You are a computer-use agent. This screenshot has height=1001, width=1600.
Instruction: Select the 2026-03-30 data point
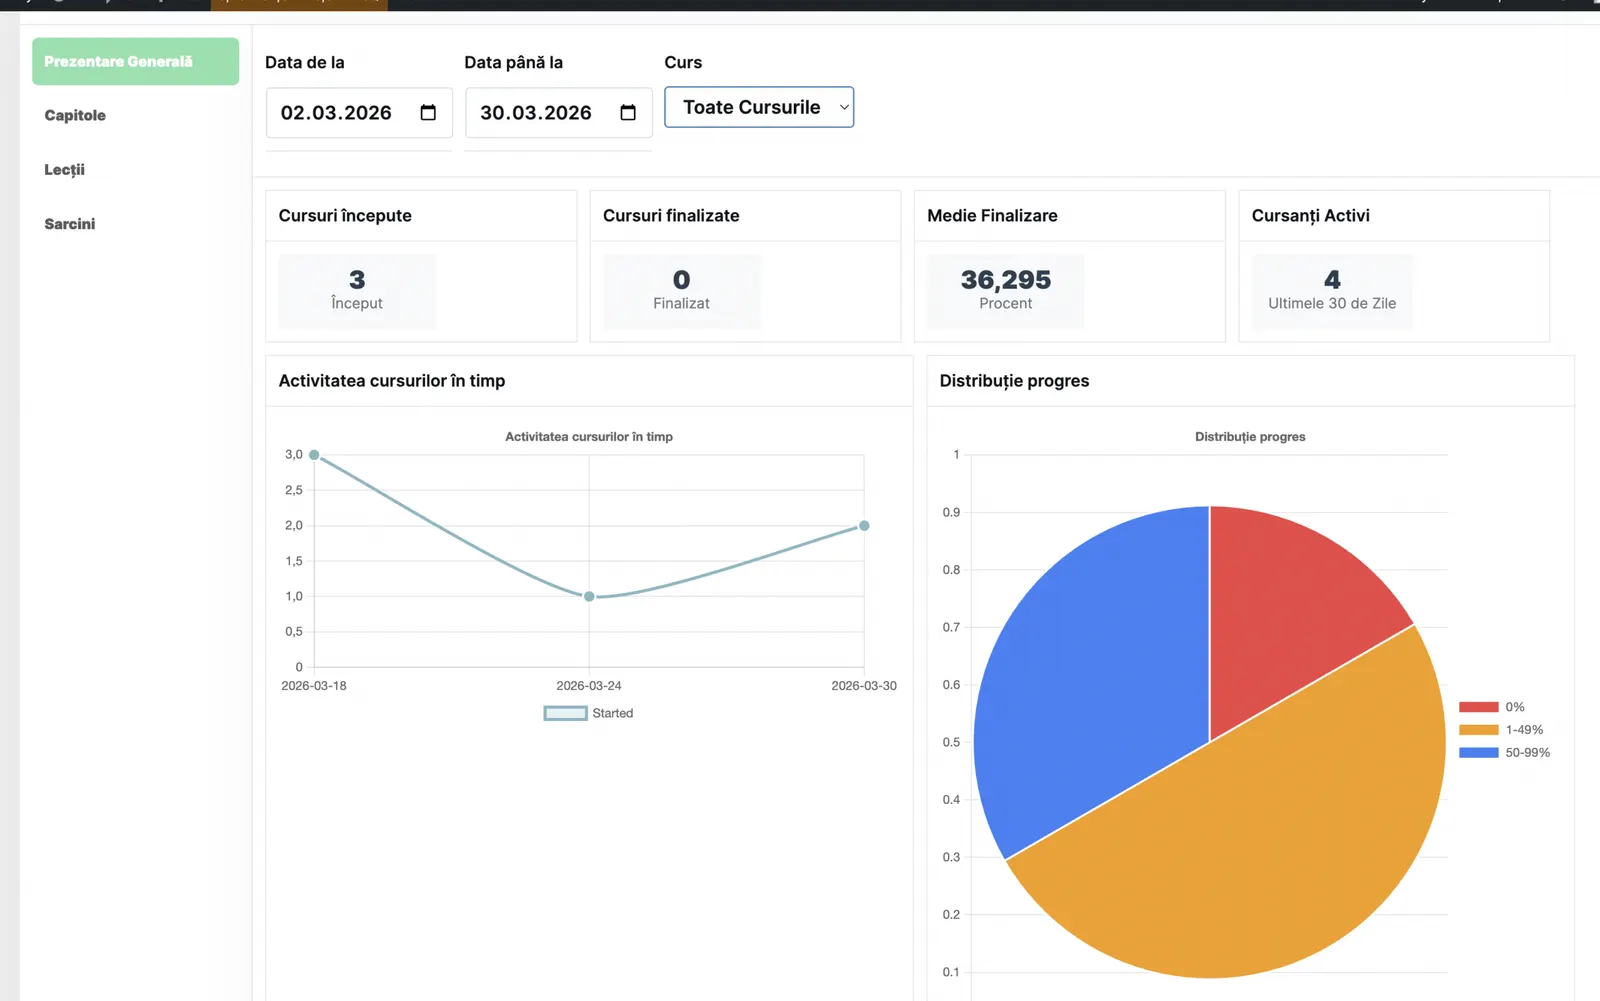864,525
